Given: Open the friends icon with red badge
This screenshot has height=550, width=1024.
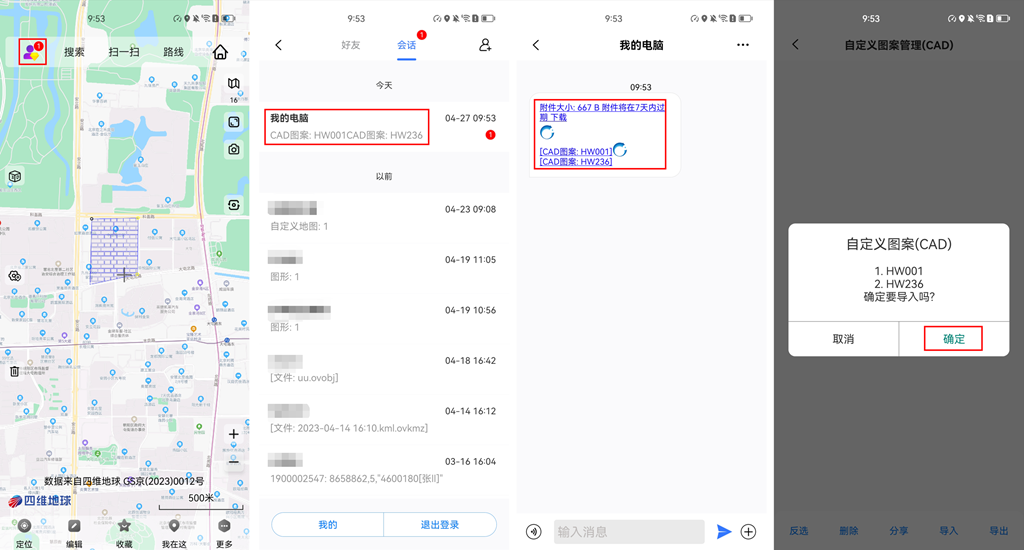Looking at the screenshot, I should coord(32,52).
